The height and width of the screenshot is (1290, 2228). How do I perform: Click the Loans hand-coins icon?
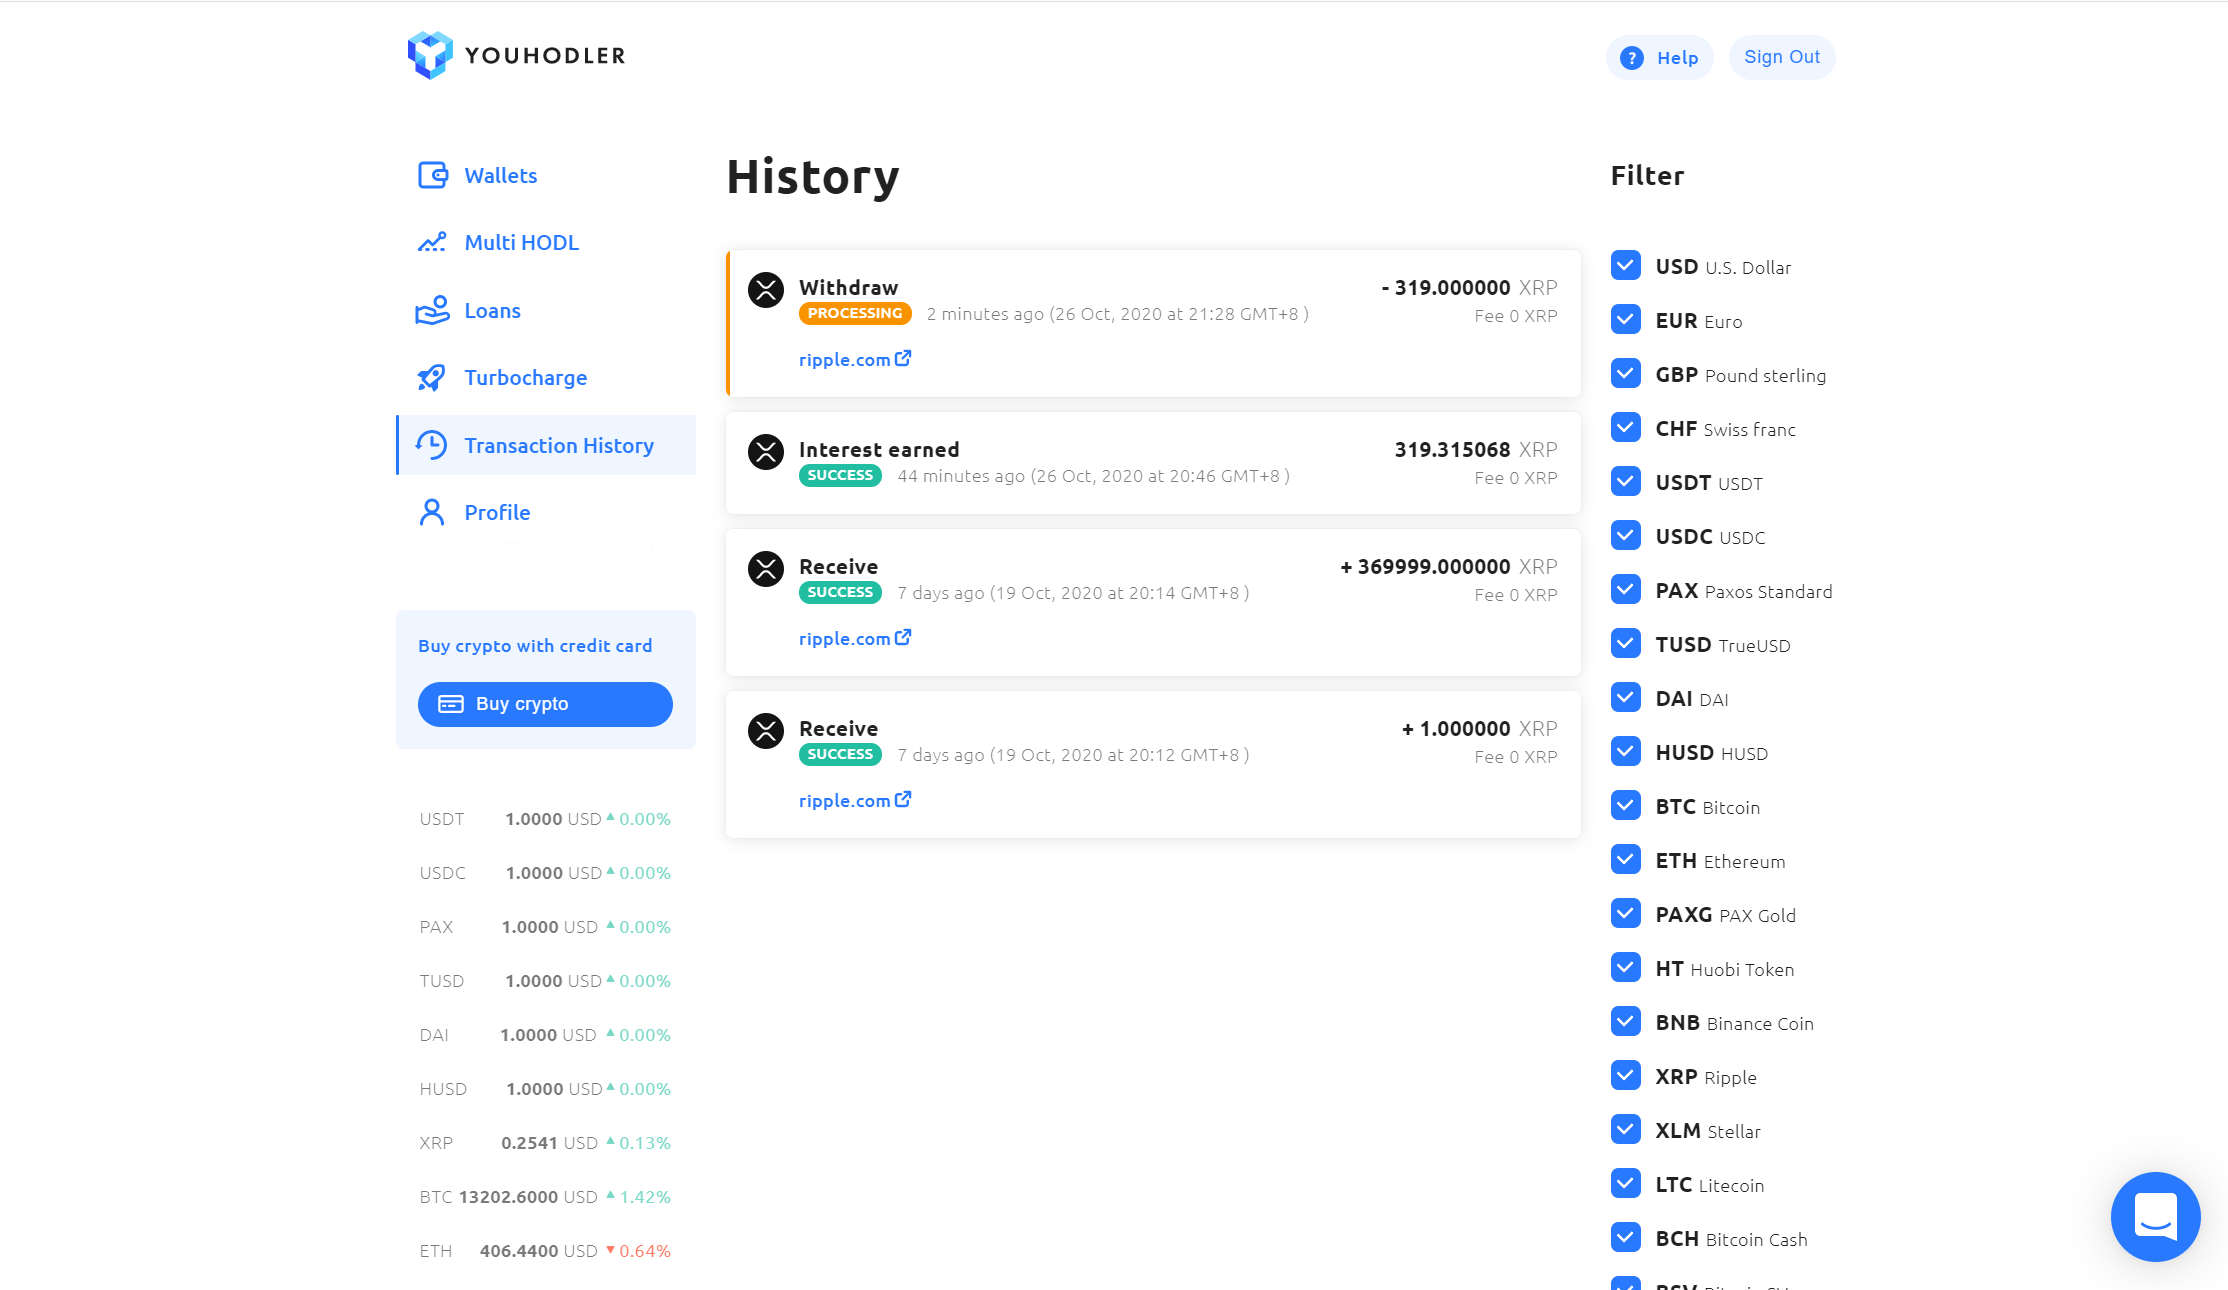pyautogui.click(x=432, y=310)
